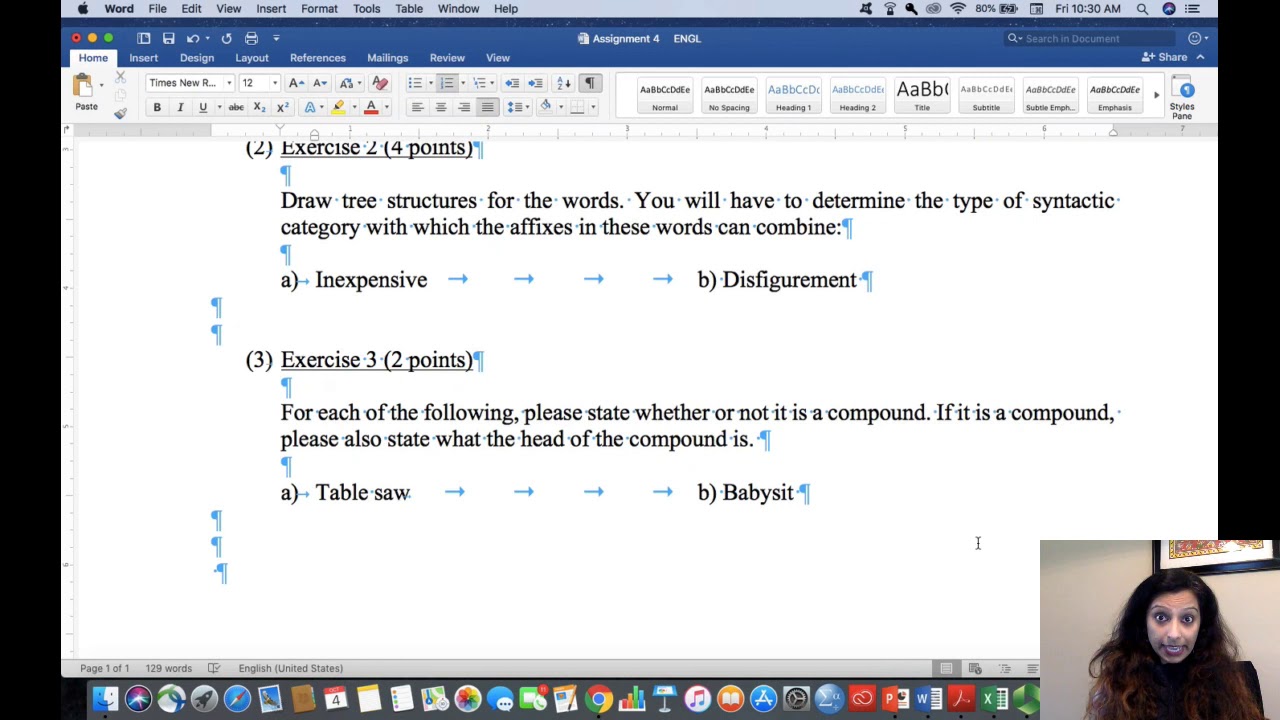The height and width of the screenshot is (720, 1280).
Task: Apply Subscript formatting
Action: 259,107
